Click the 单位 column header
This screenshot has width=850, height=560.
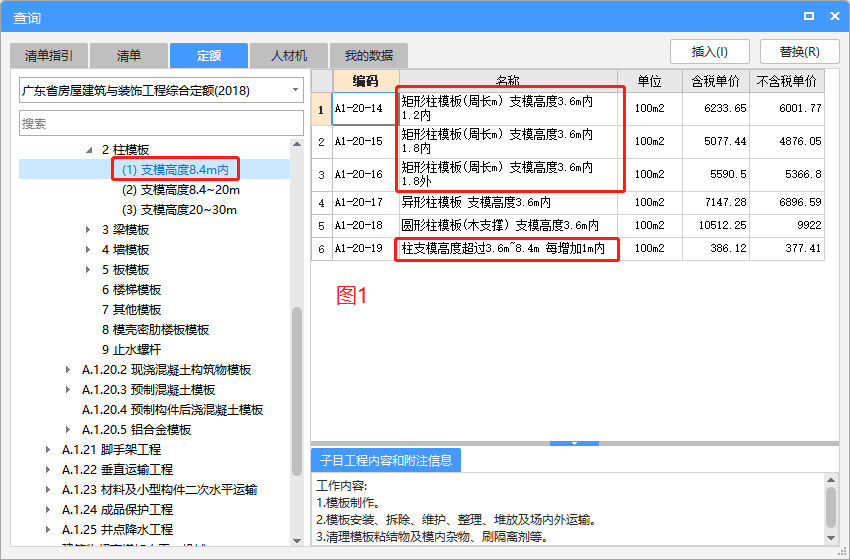(649, 81)
